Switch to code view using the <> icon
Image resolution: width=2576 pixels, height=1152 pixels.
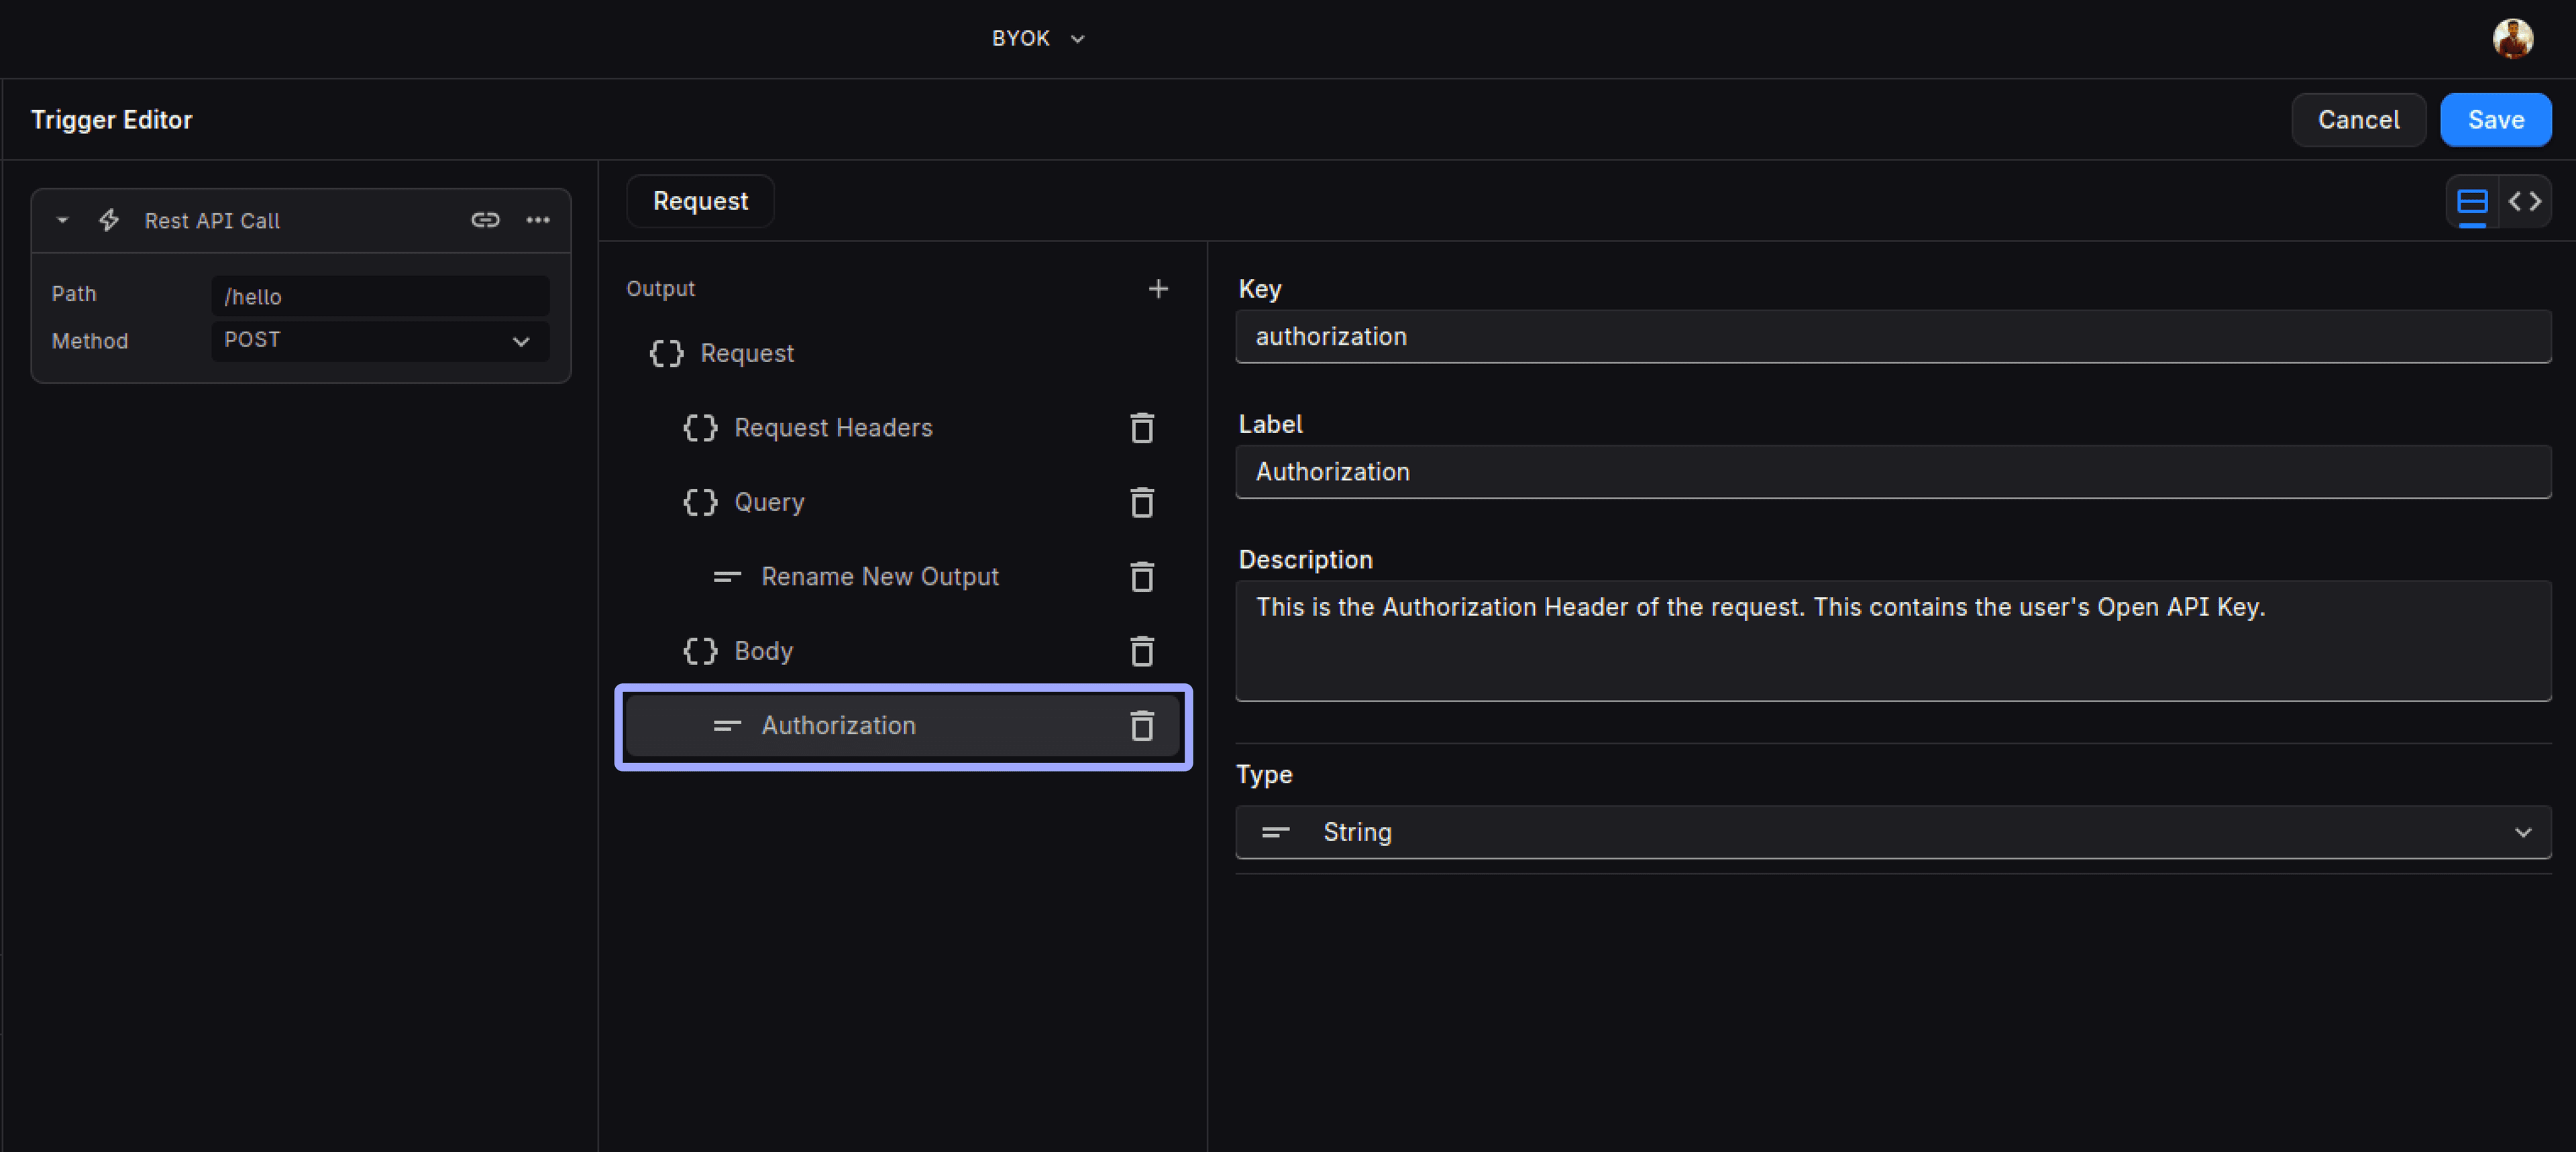(2525, 201)
